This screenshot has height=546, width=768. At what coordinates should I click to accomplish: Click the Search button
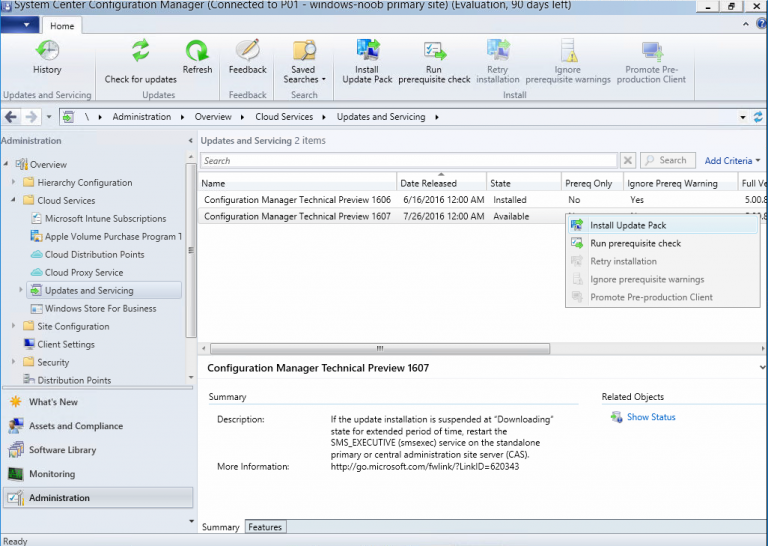click(668, 160)
